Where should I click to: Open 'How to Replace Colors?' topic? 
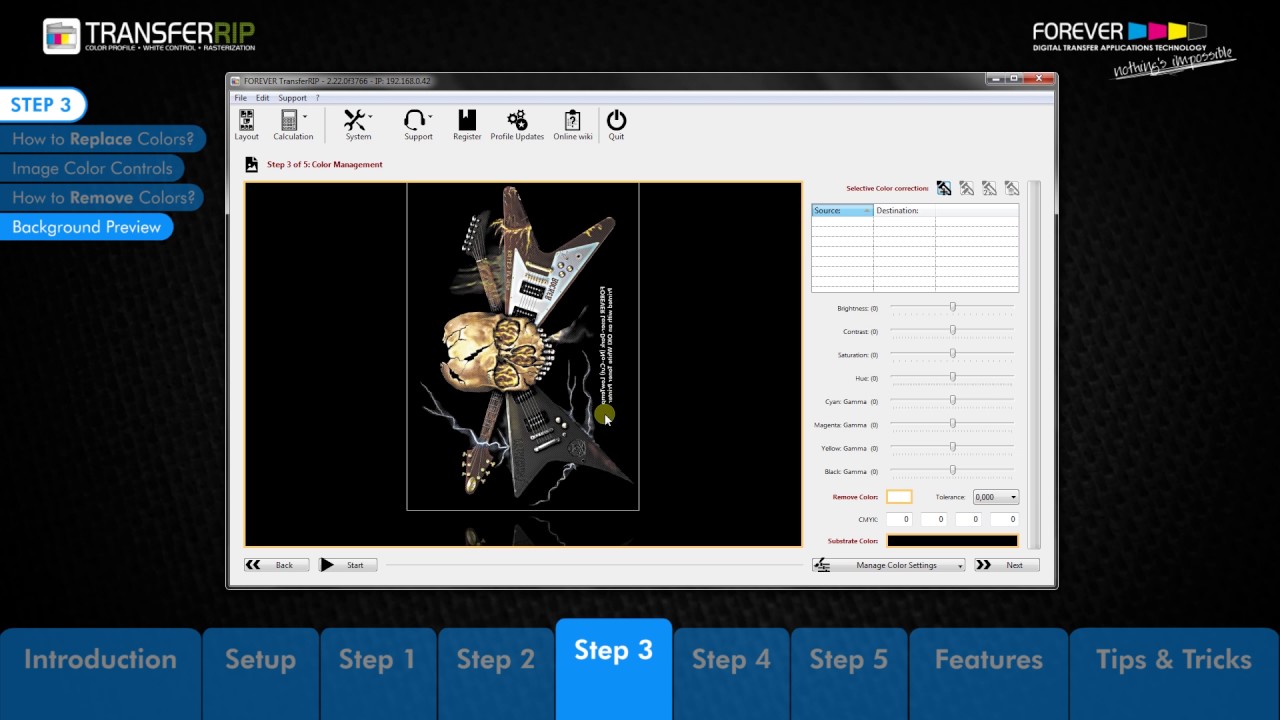pyautogui.click(x=103, y=139)
